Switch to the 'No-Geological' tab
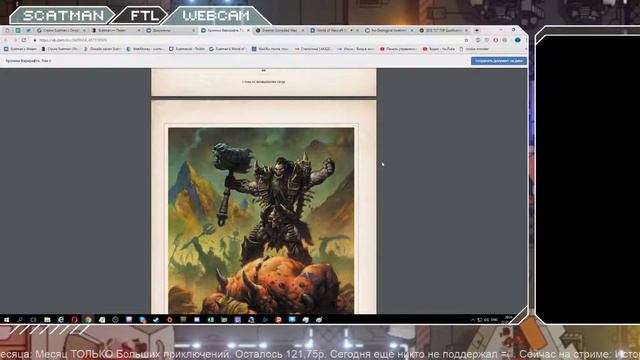640x360 pixels. [x=389, y=30]
